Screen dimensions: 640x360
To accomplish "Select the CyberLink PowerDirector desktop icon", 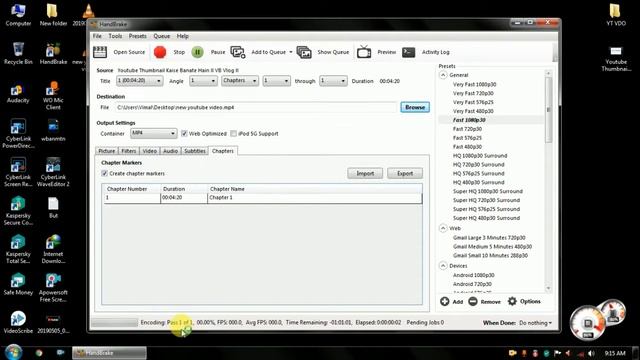I will [x=18, y=133].
